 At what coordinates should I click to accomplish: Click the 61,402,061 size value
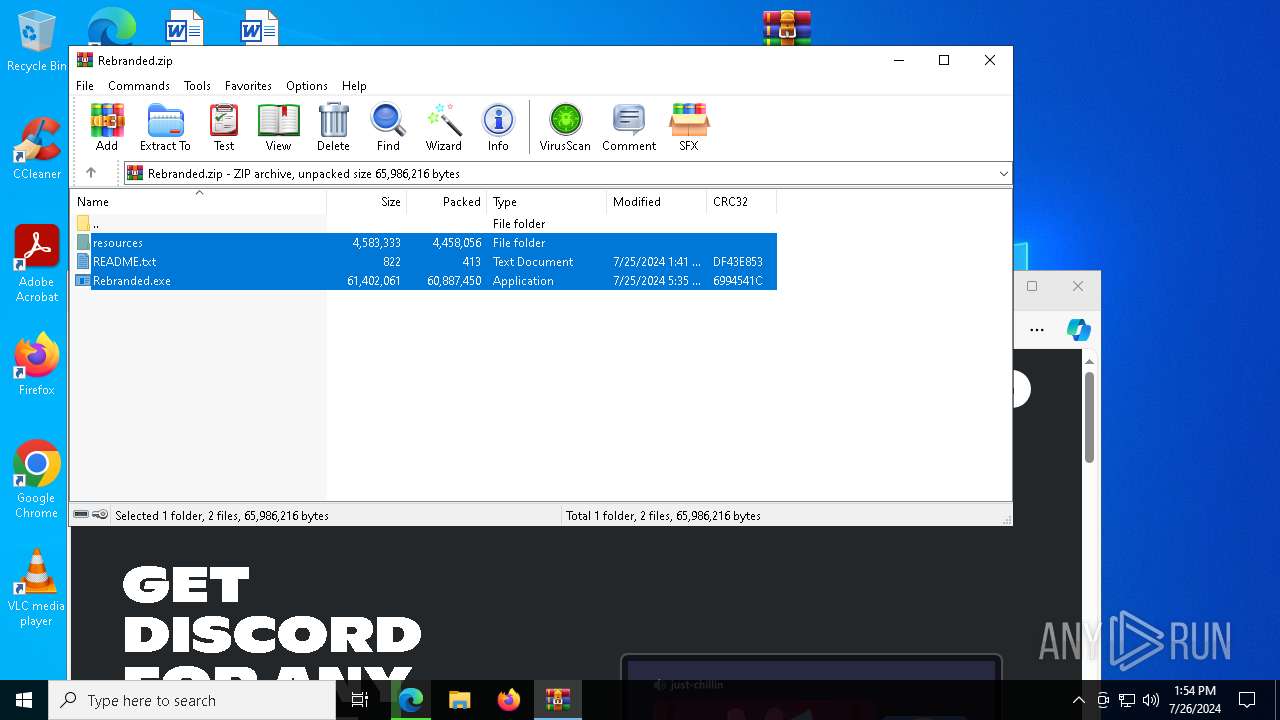pos(374,281)
